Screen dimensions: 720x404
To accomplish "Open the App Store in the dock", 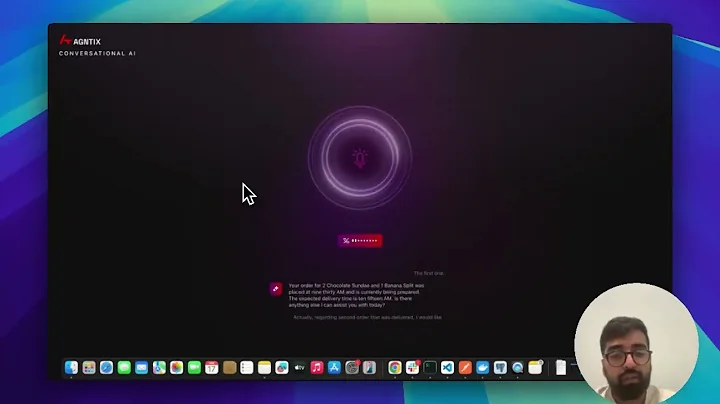I will tap(334, 367).
